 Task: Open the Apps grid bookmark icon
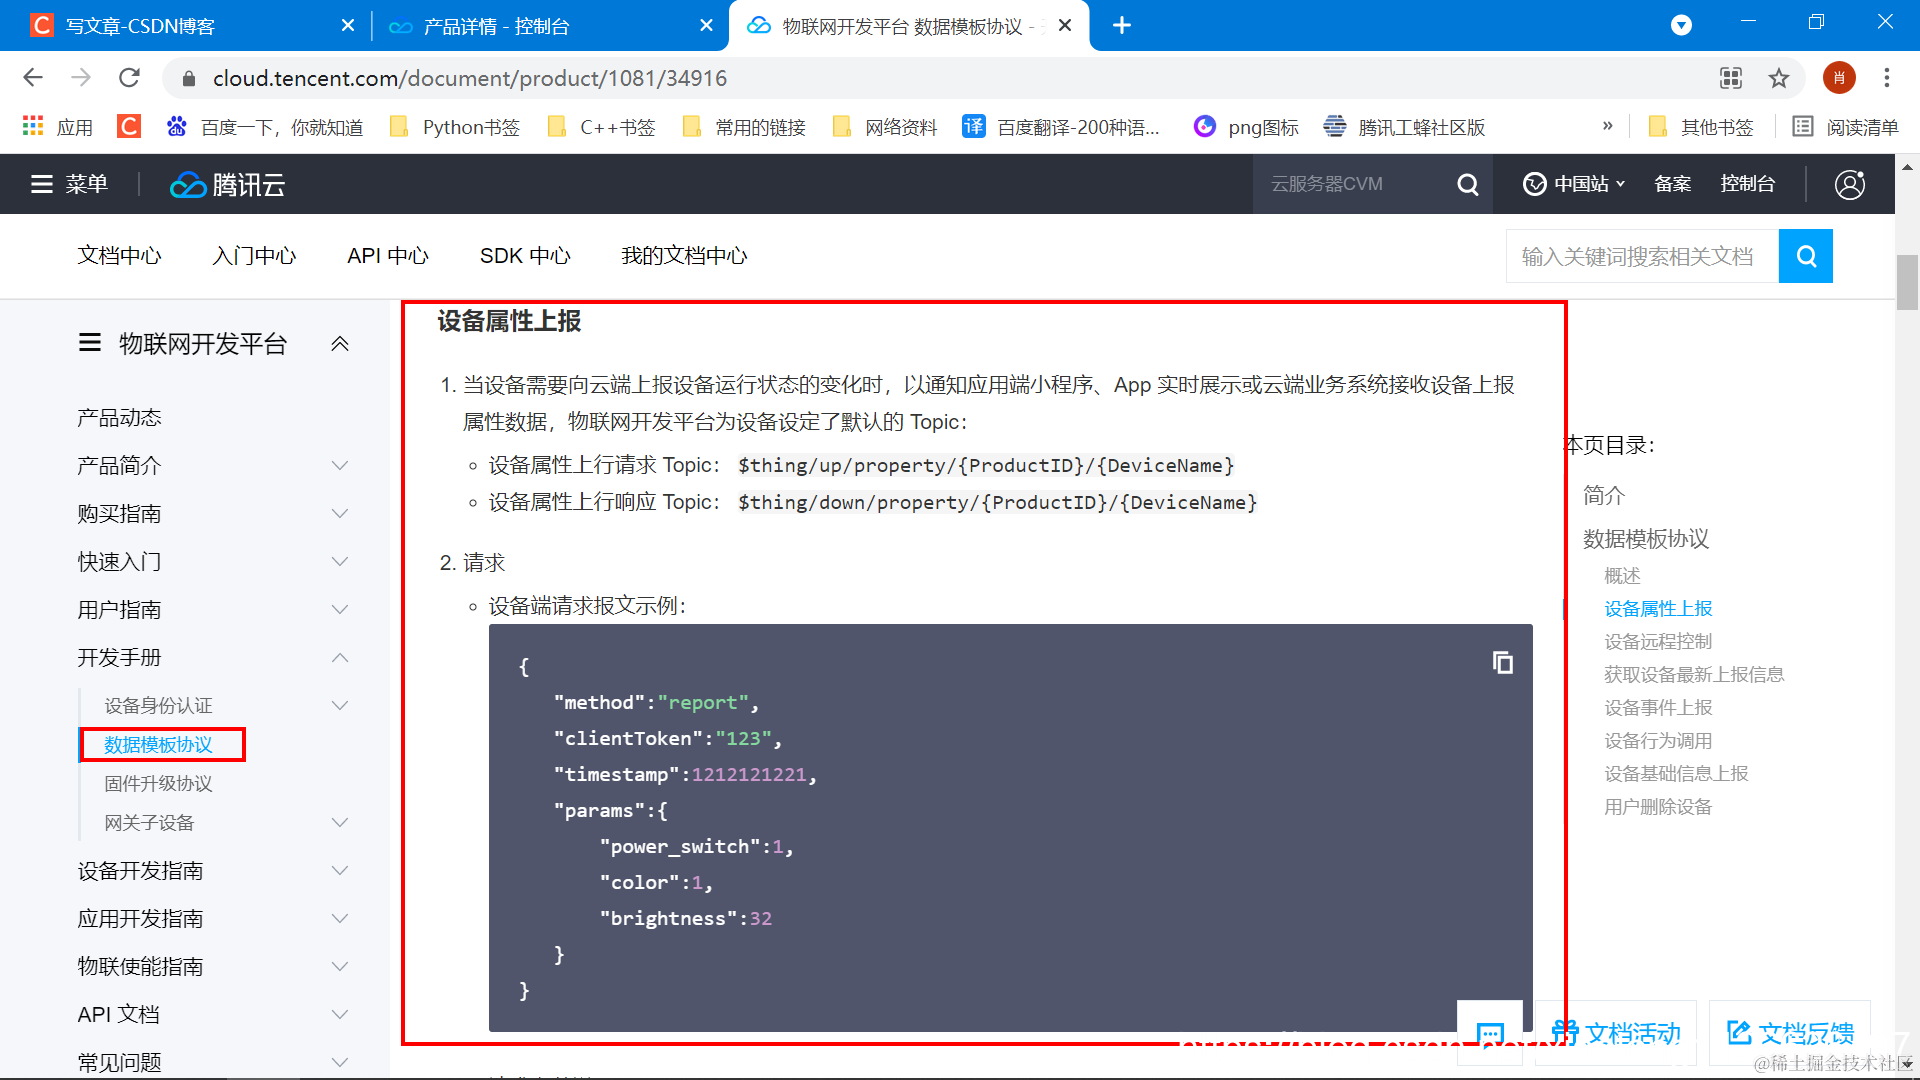pyautogui.click(x=58, y=127)
